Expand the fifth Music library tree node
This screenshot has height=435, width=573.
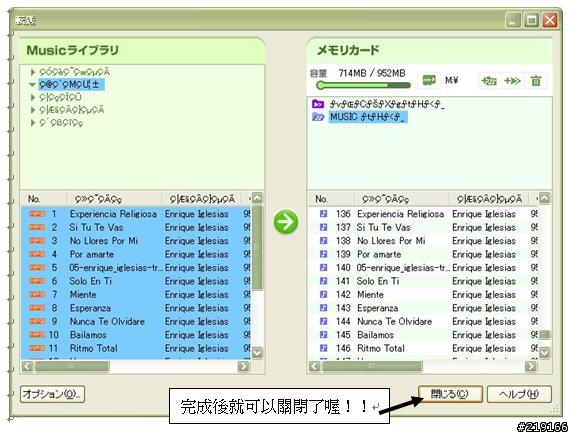pos(33,122)
